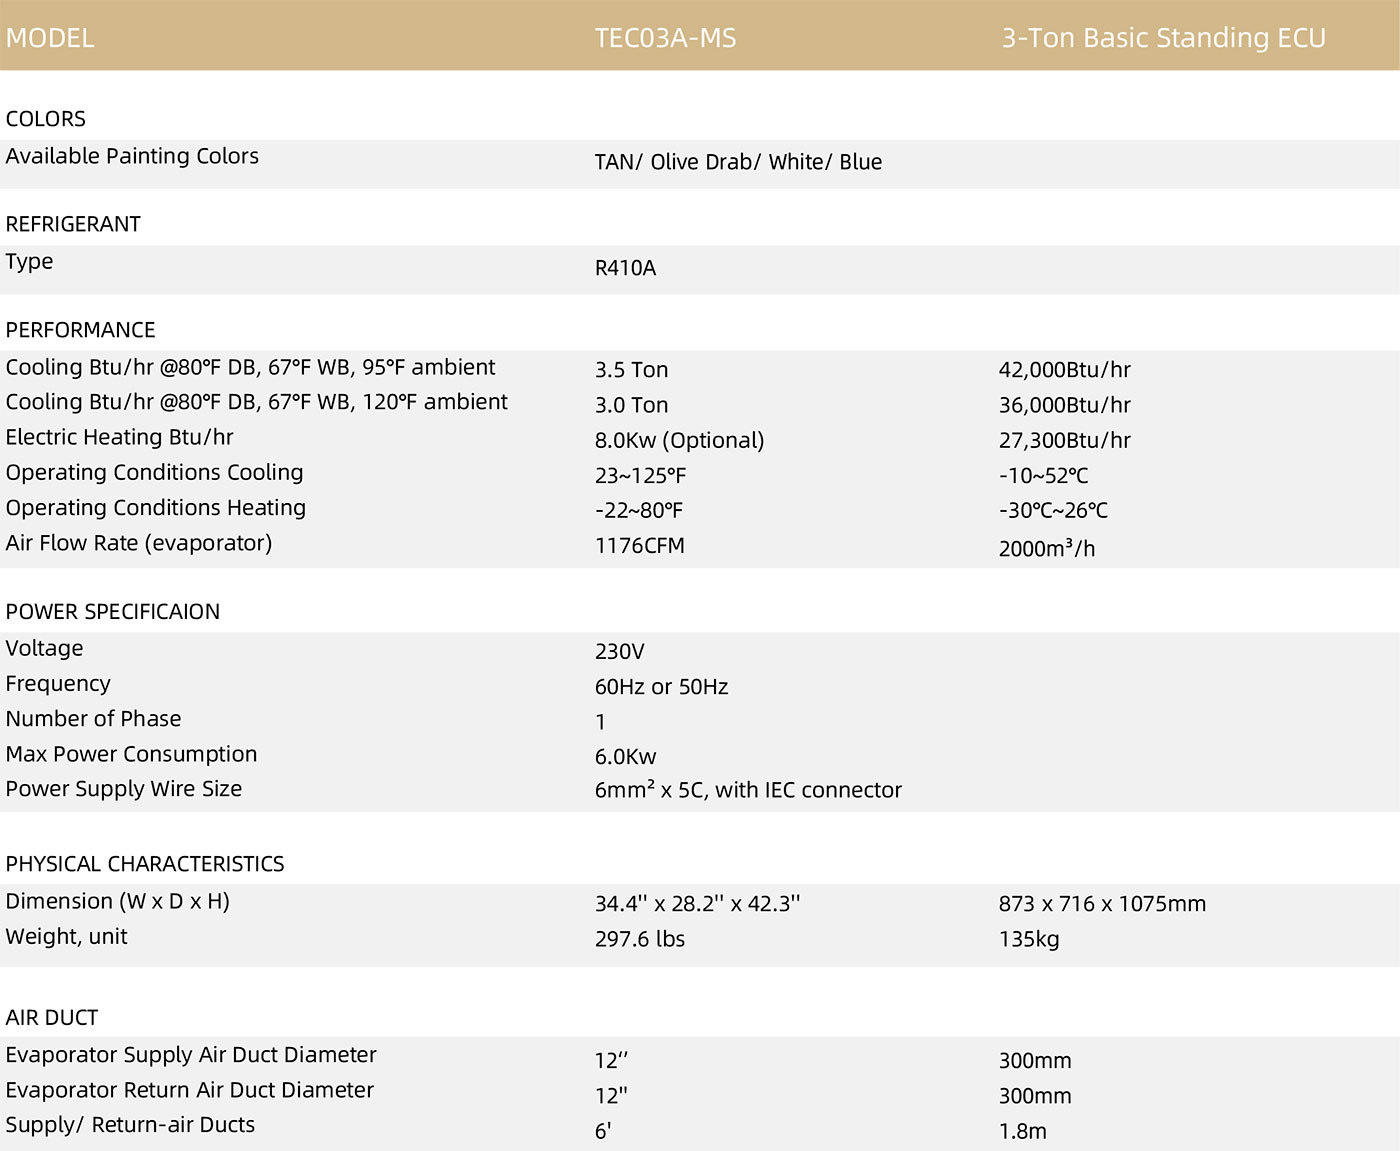The image size is (1400, 1151).
Task: Click the '1176CFM' value
Action: point(640,546)
